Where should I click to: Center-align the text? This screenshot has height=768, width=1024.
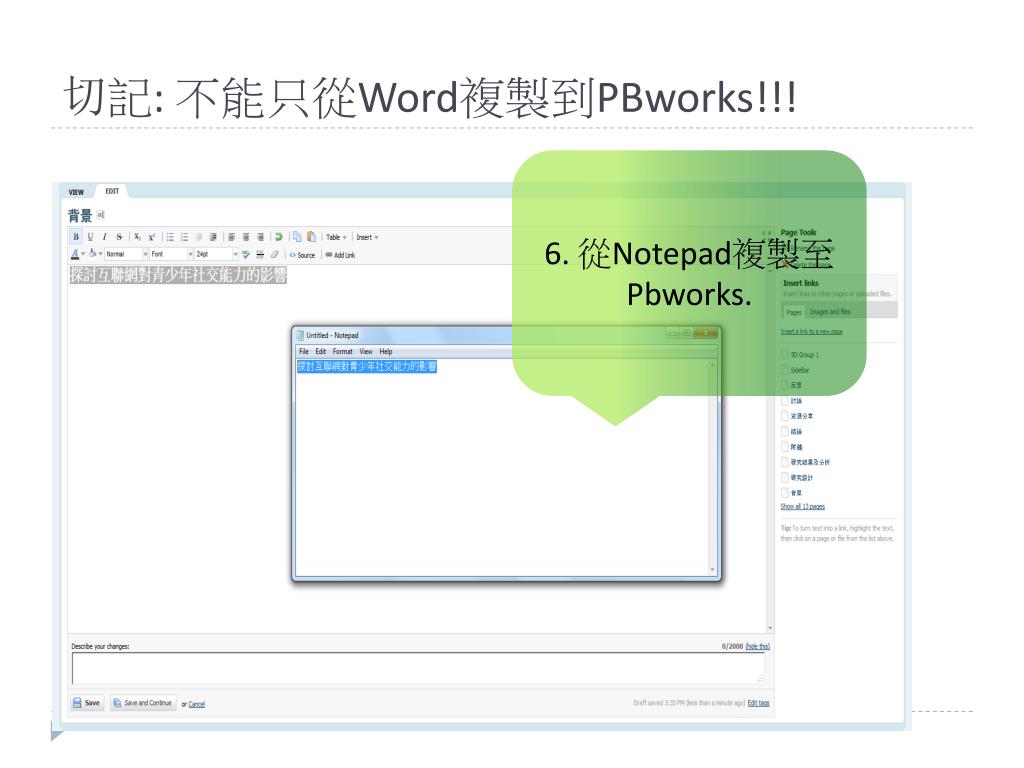(x=246, y=237)
